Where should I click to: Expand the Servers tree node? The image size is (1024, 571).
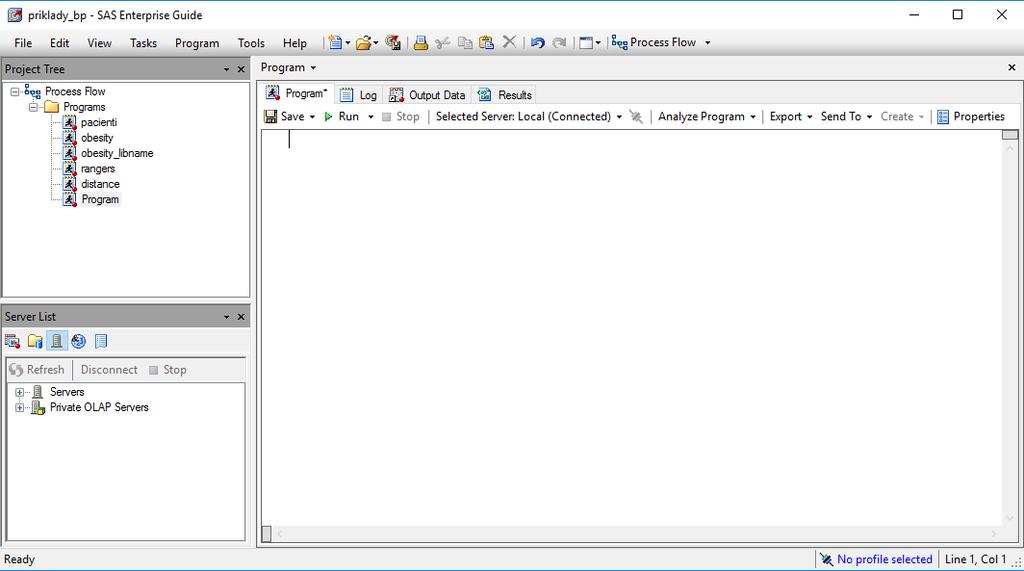pos(20,393)
